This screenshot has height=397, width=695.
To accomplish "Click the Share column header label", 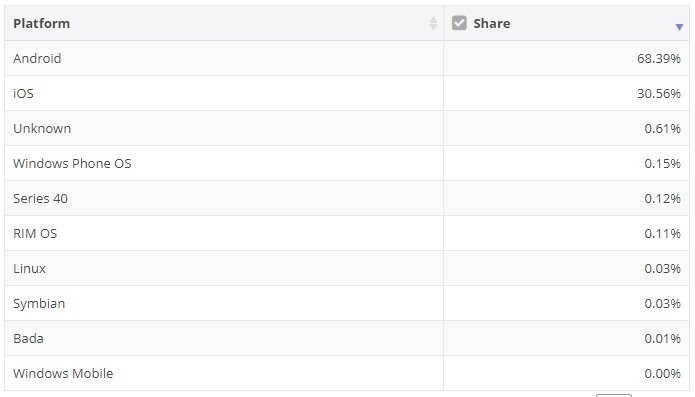I will coord(492,23).
